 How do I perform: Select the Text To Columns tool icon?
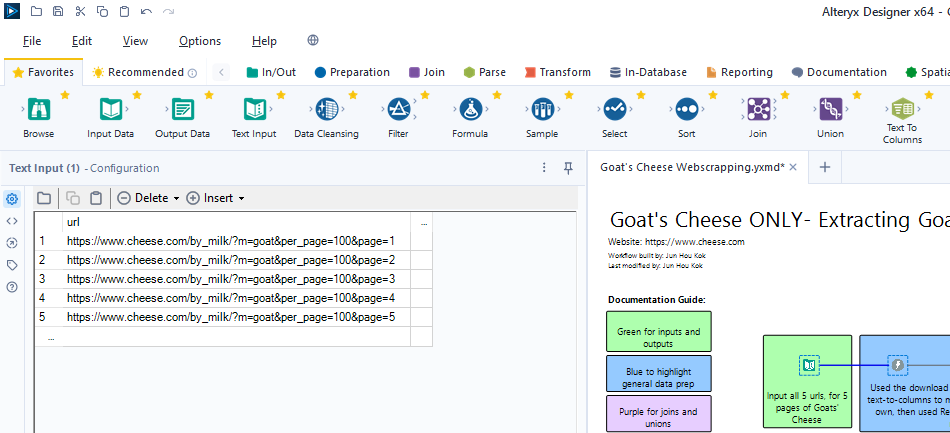902,109
